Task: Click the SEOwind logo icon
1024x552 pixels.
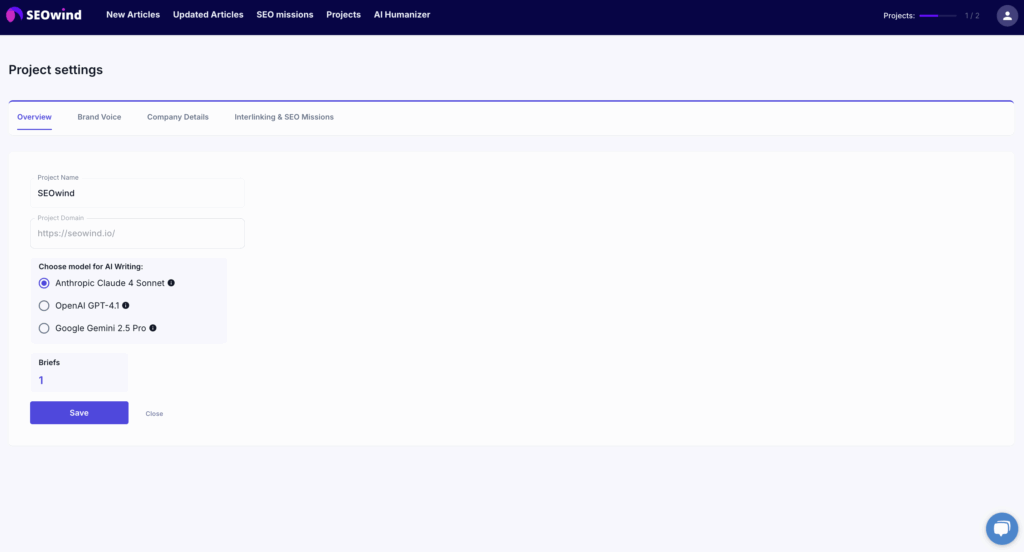Action: coord(15,15)
